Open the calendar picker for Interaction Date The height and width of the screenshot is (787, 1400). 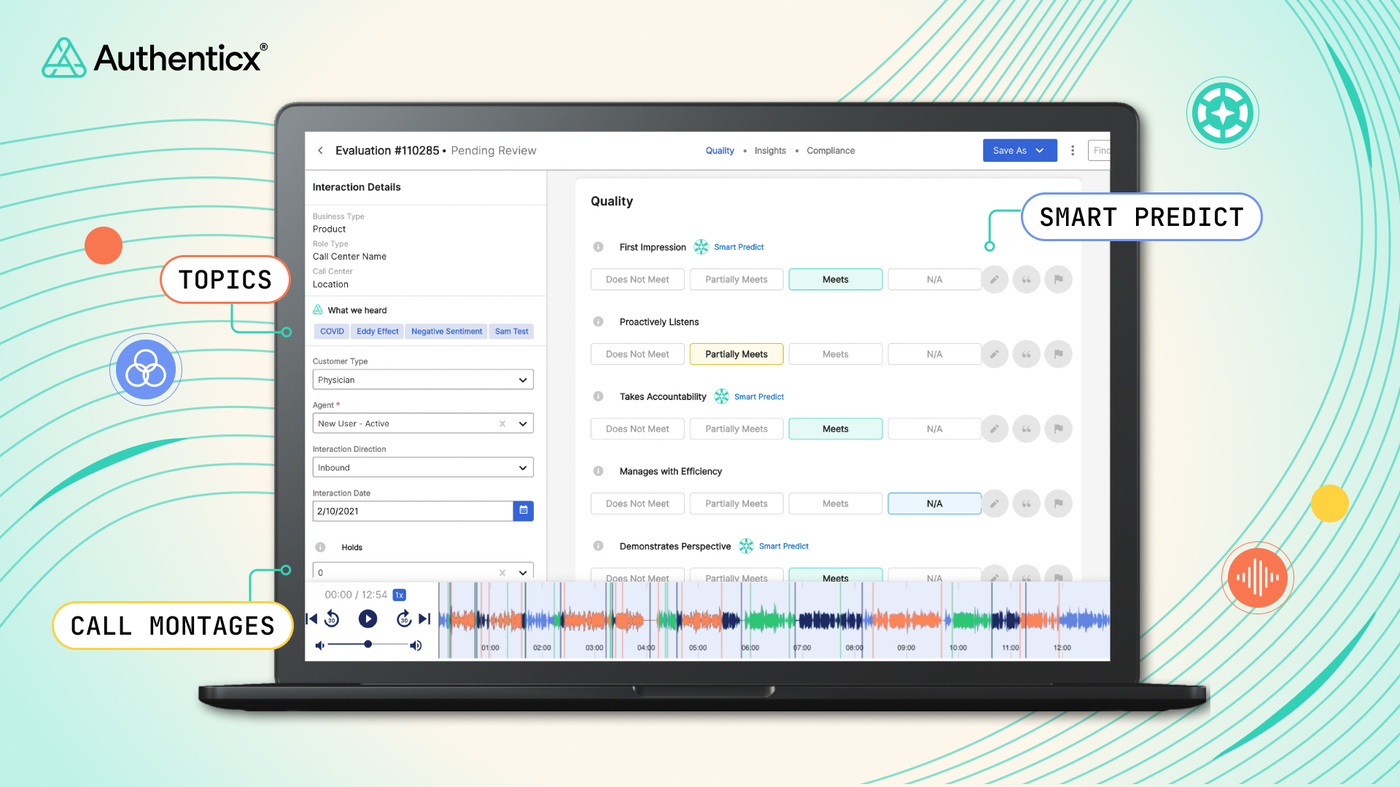pos(523,511)
